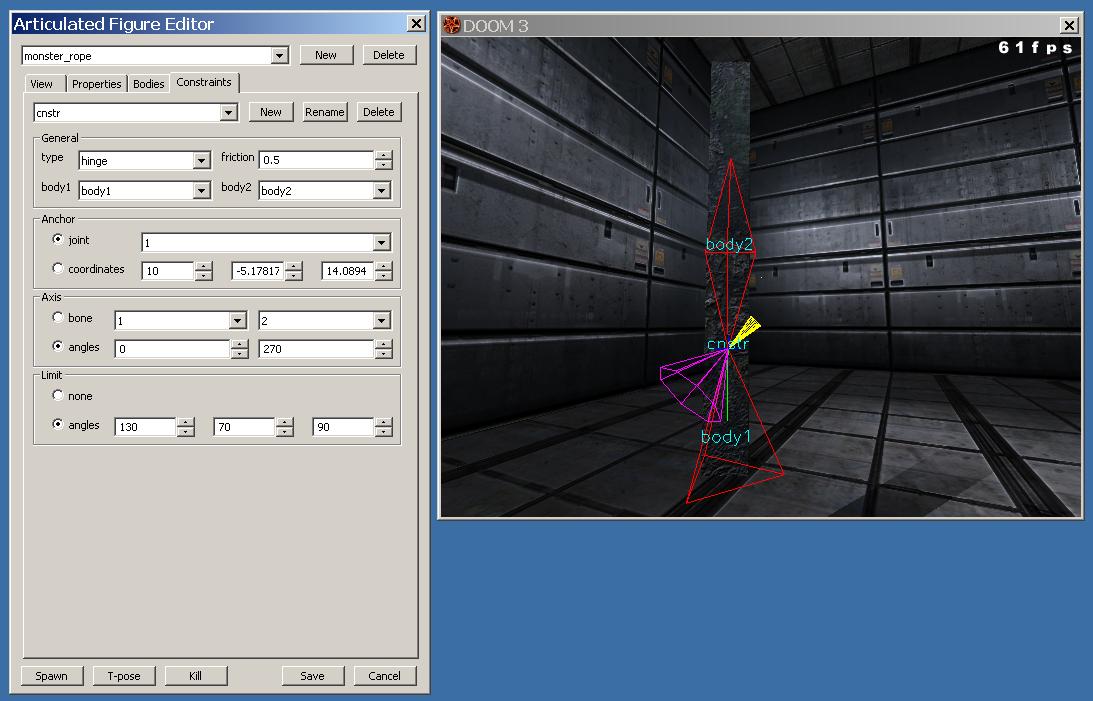
Task: Open the Axis second bone dropdown
Action: [381, 321]
